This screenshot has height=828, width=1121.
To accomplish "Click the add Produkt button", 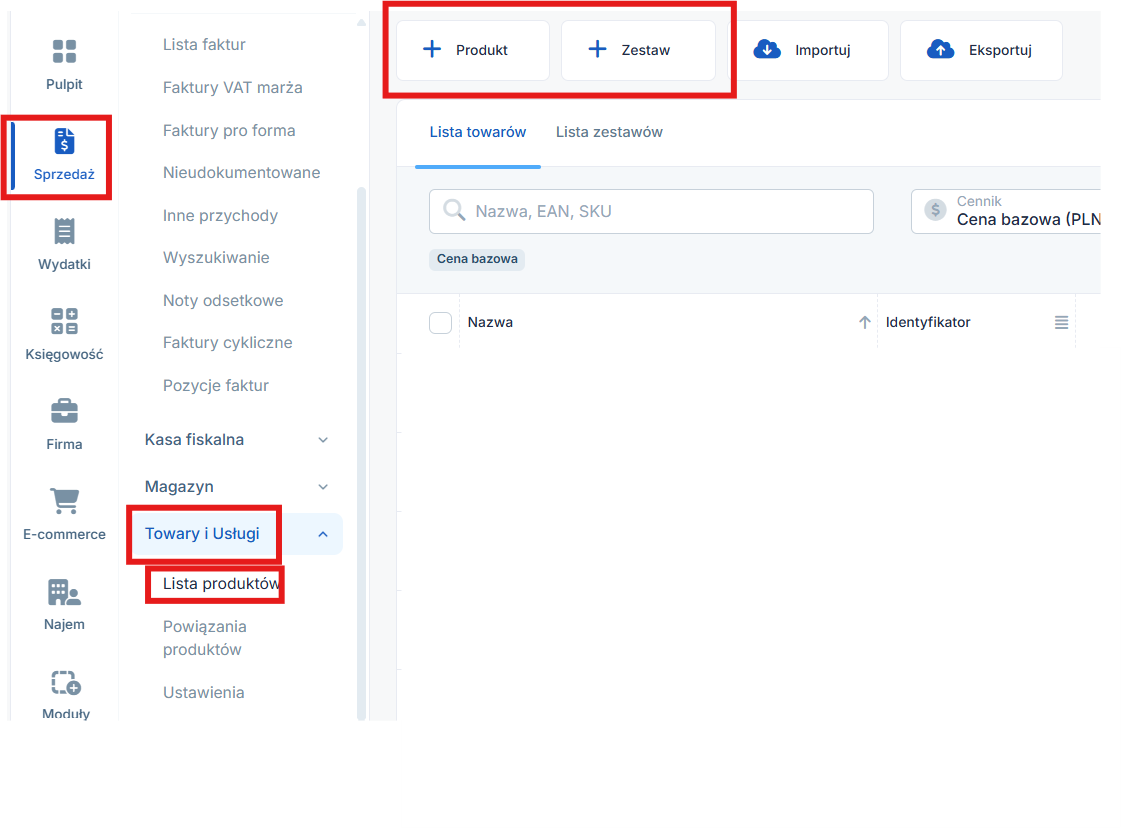I will pos(472,50).
